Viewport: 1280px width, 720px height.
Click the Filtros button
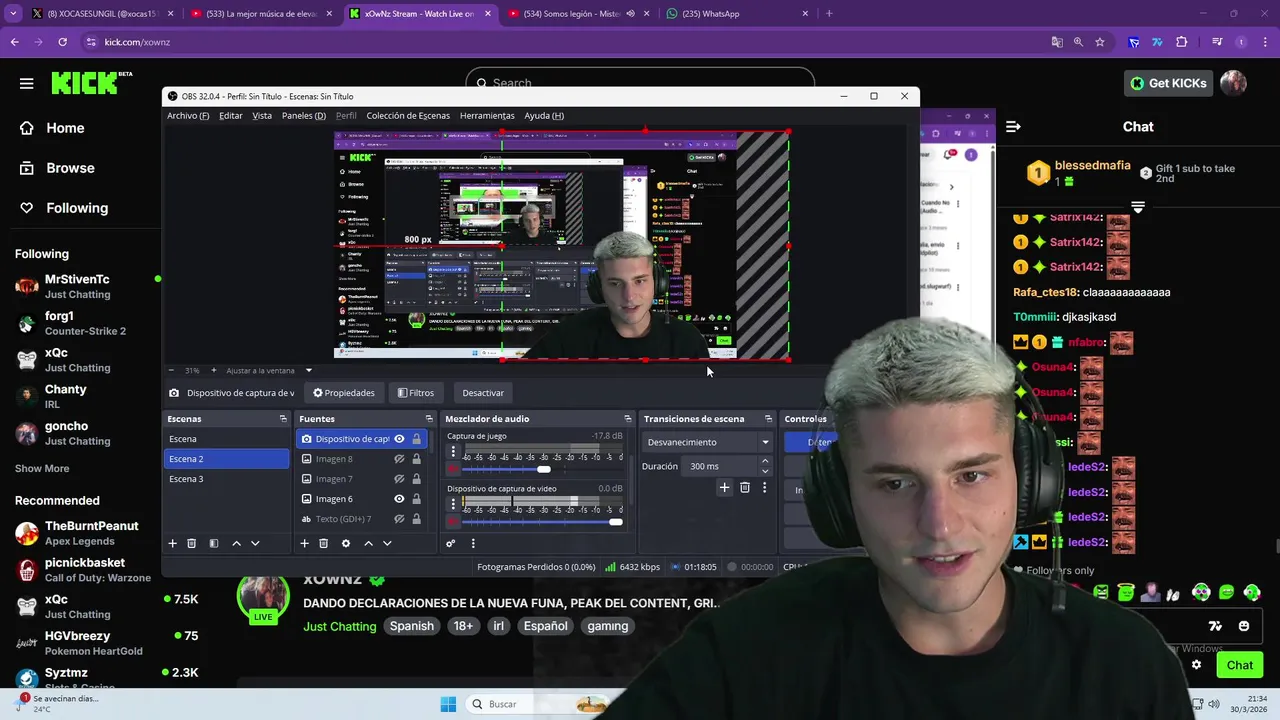coord(416,393)
